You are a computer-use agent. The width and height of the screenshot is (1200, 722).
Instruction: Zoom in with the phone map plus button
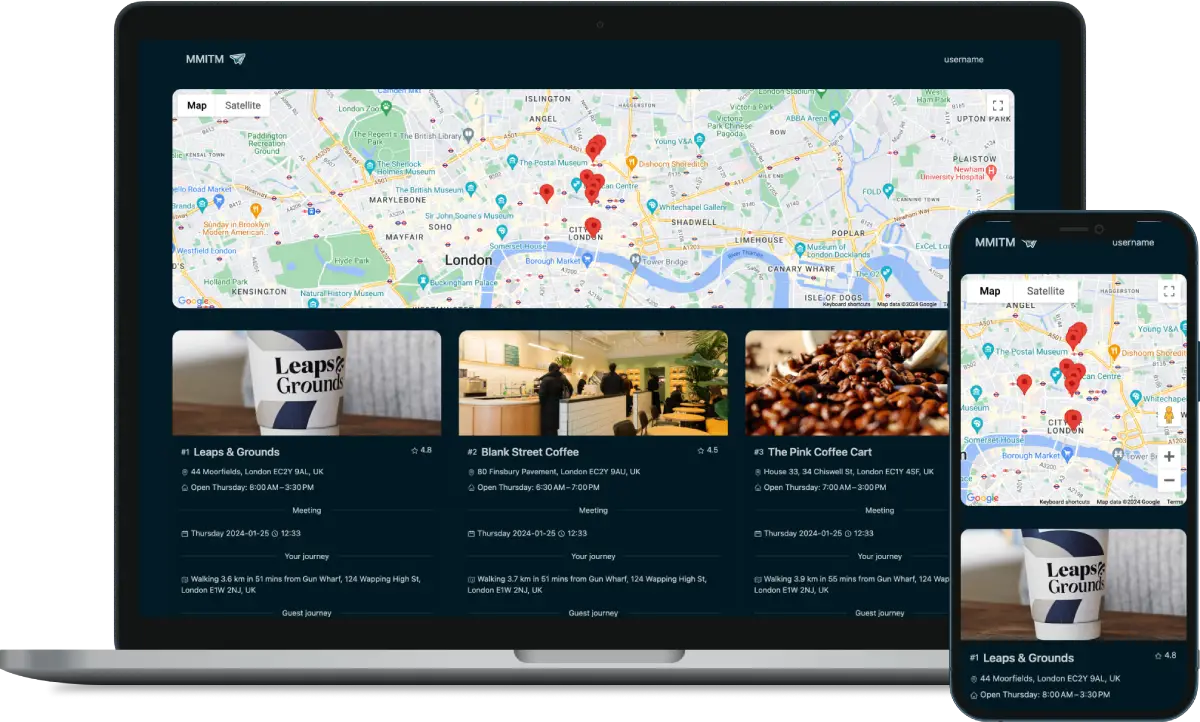(1168, 456)
